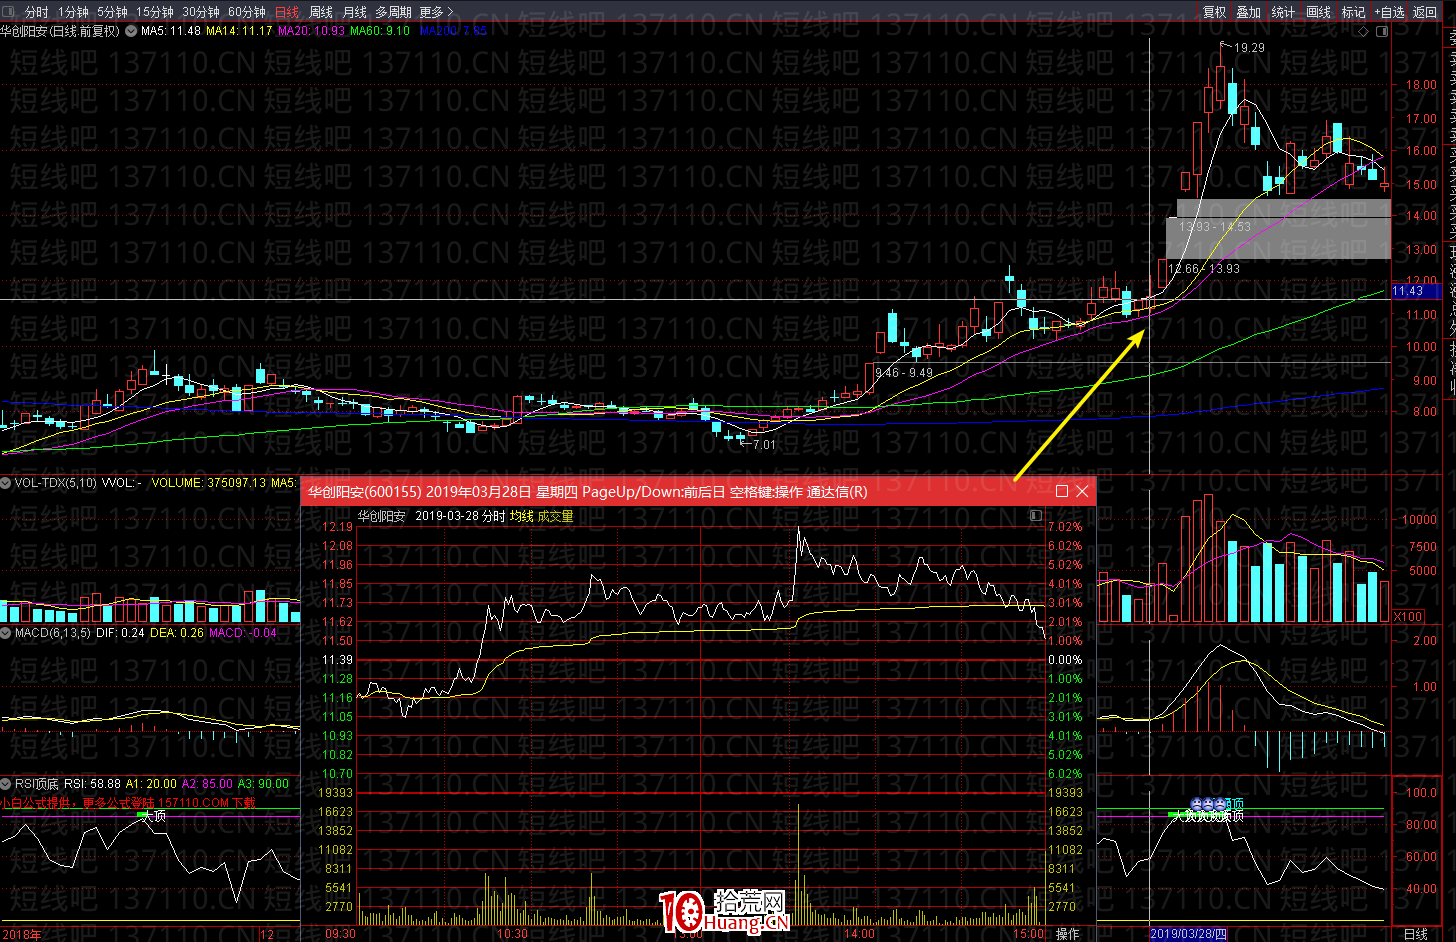Click the 7.02% percent label in popup
The height and width of the screenshot is (942, 1456).
click(1065, 527)
